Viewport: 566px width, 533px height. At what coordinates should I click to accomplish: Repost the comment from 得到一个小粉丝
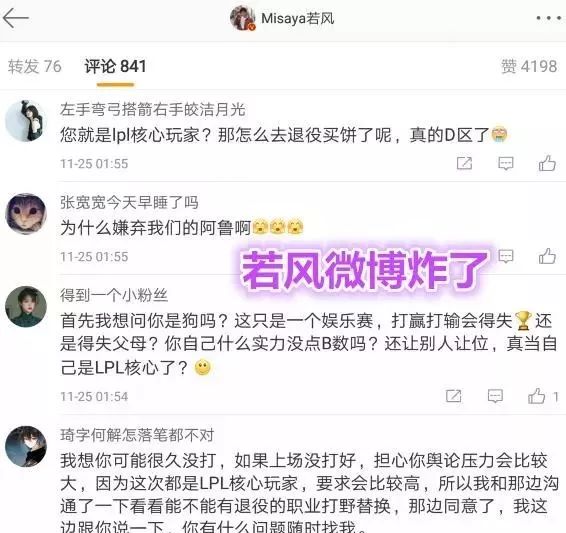pos(454,396)
